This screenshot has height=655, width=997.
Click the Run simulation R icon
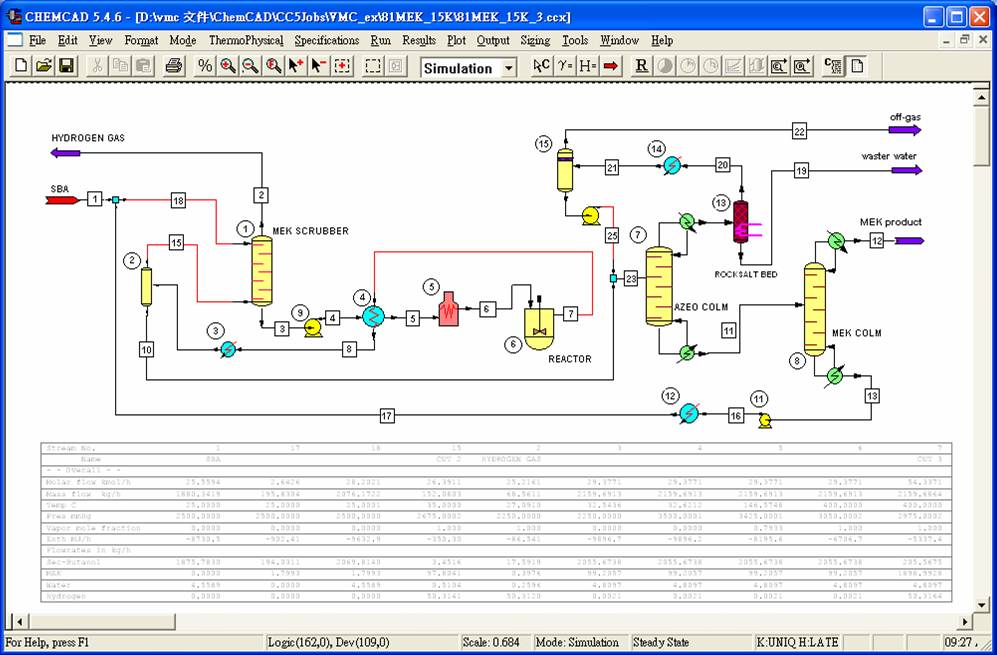pos(642,66)
